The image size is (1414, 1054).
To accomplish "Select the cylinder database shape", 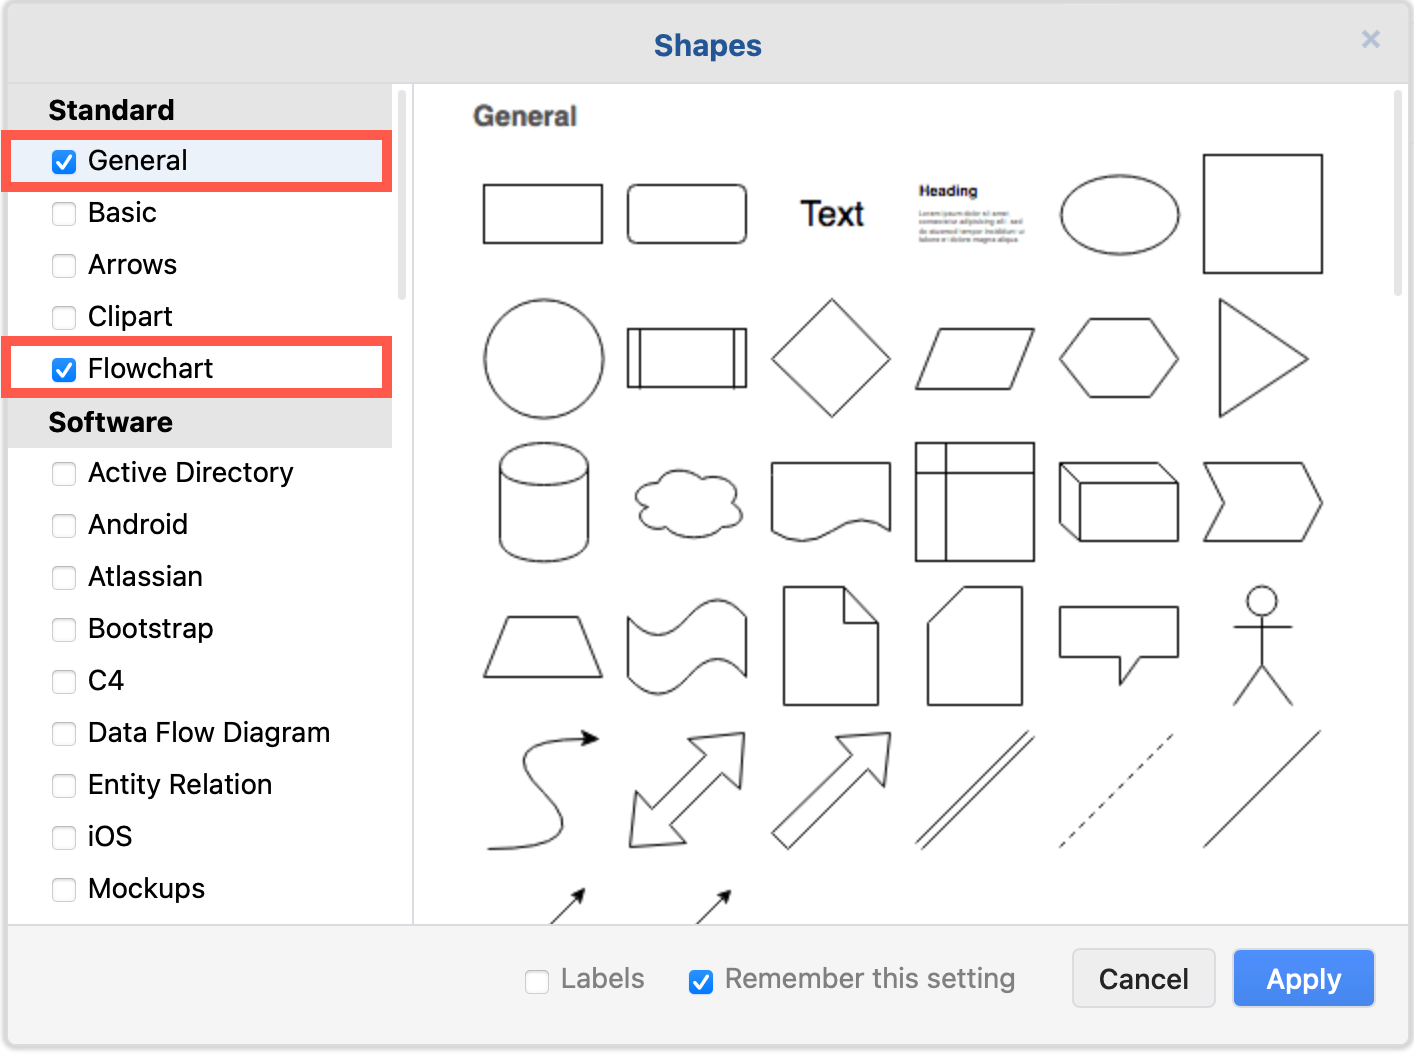I will click(x=542, y=503).
